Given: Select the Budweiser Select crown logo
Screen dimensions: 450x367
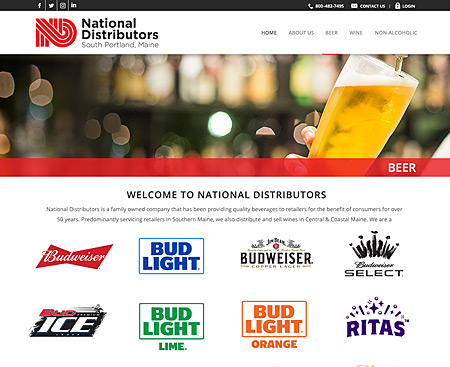Looking at the screenshot, I should [374, 254].
